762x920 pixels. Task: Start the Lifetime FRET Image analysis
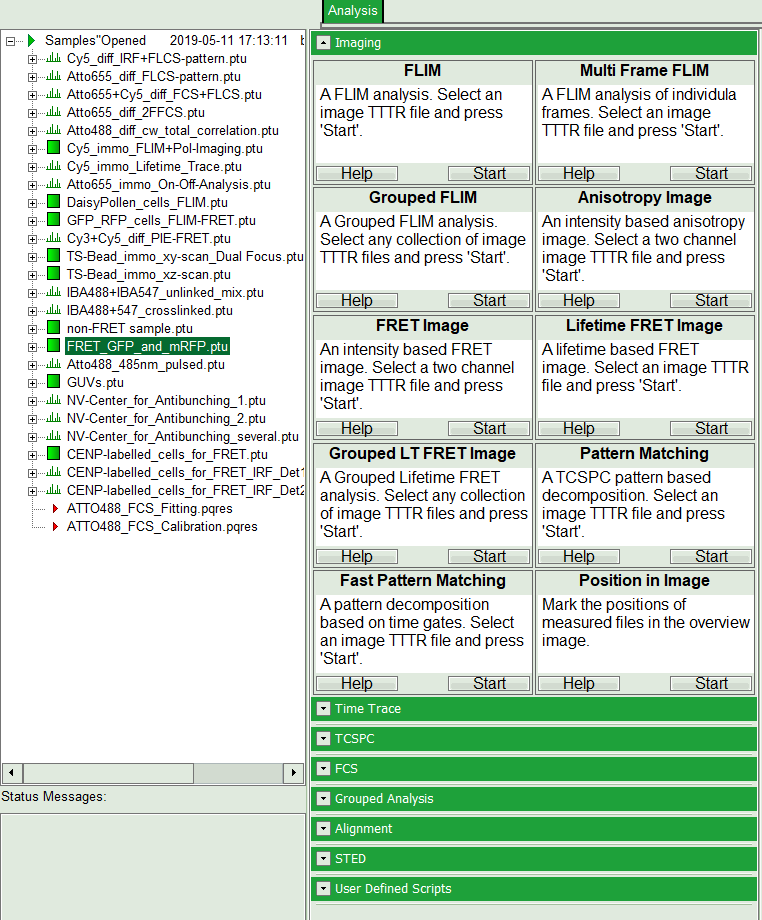tap(710, 428)
